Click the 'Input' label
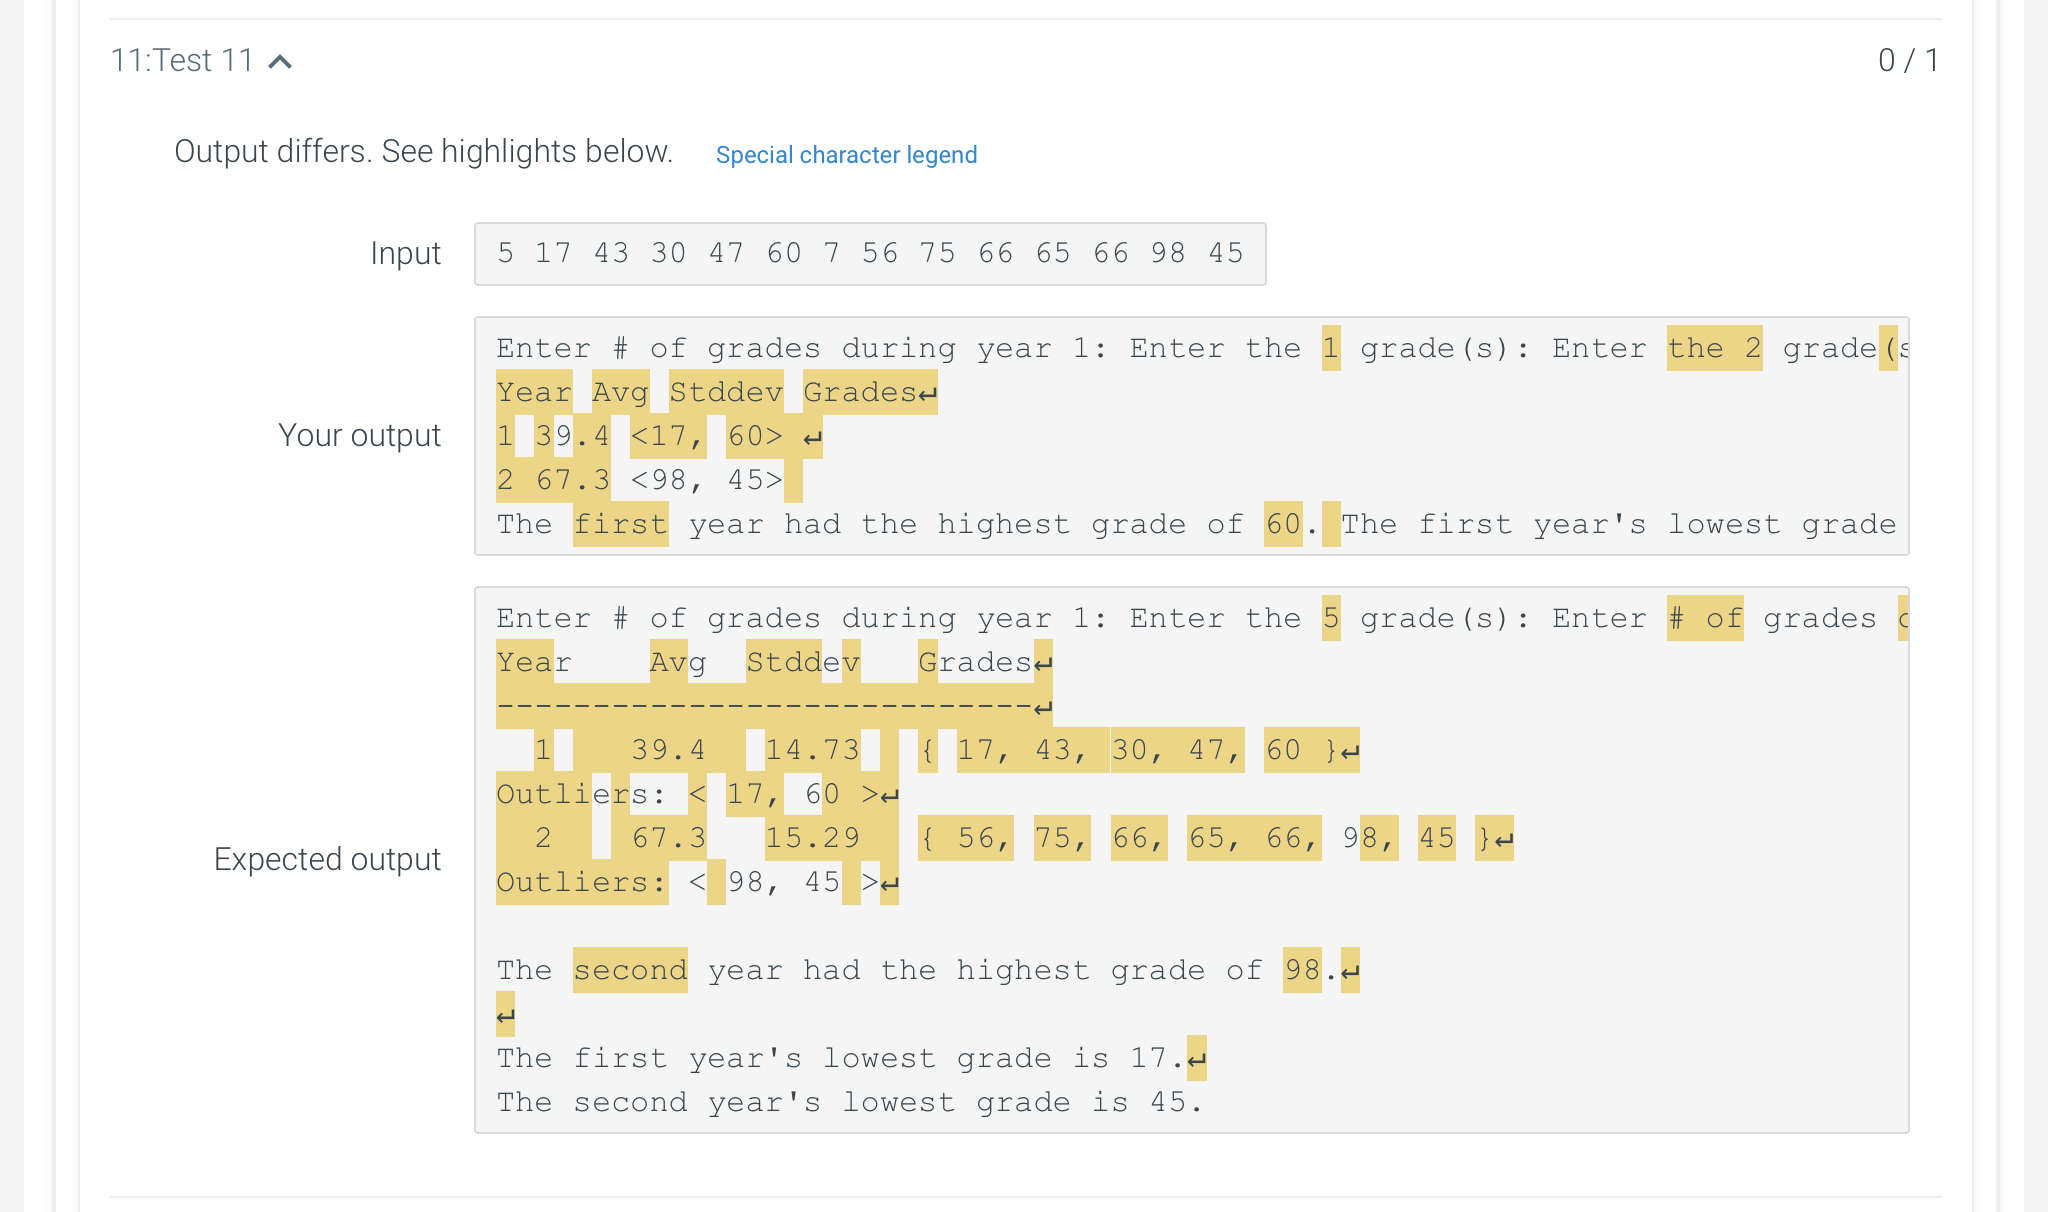This screenshot has height=1212, width=2048. [x=405, y=254]
